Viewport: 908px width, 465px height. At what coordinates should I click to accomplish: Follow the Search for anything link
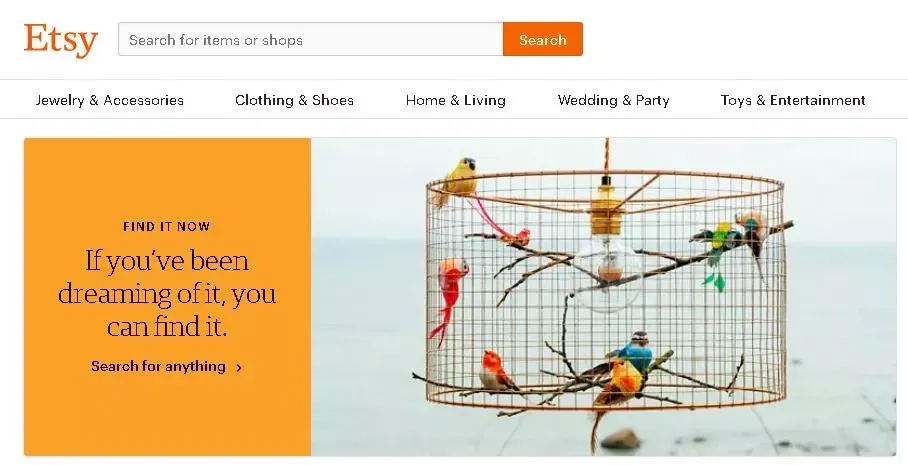158,367
